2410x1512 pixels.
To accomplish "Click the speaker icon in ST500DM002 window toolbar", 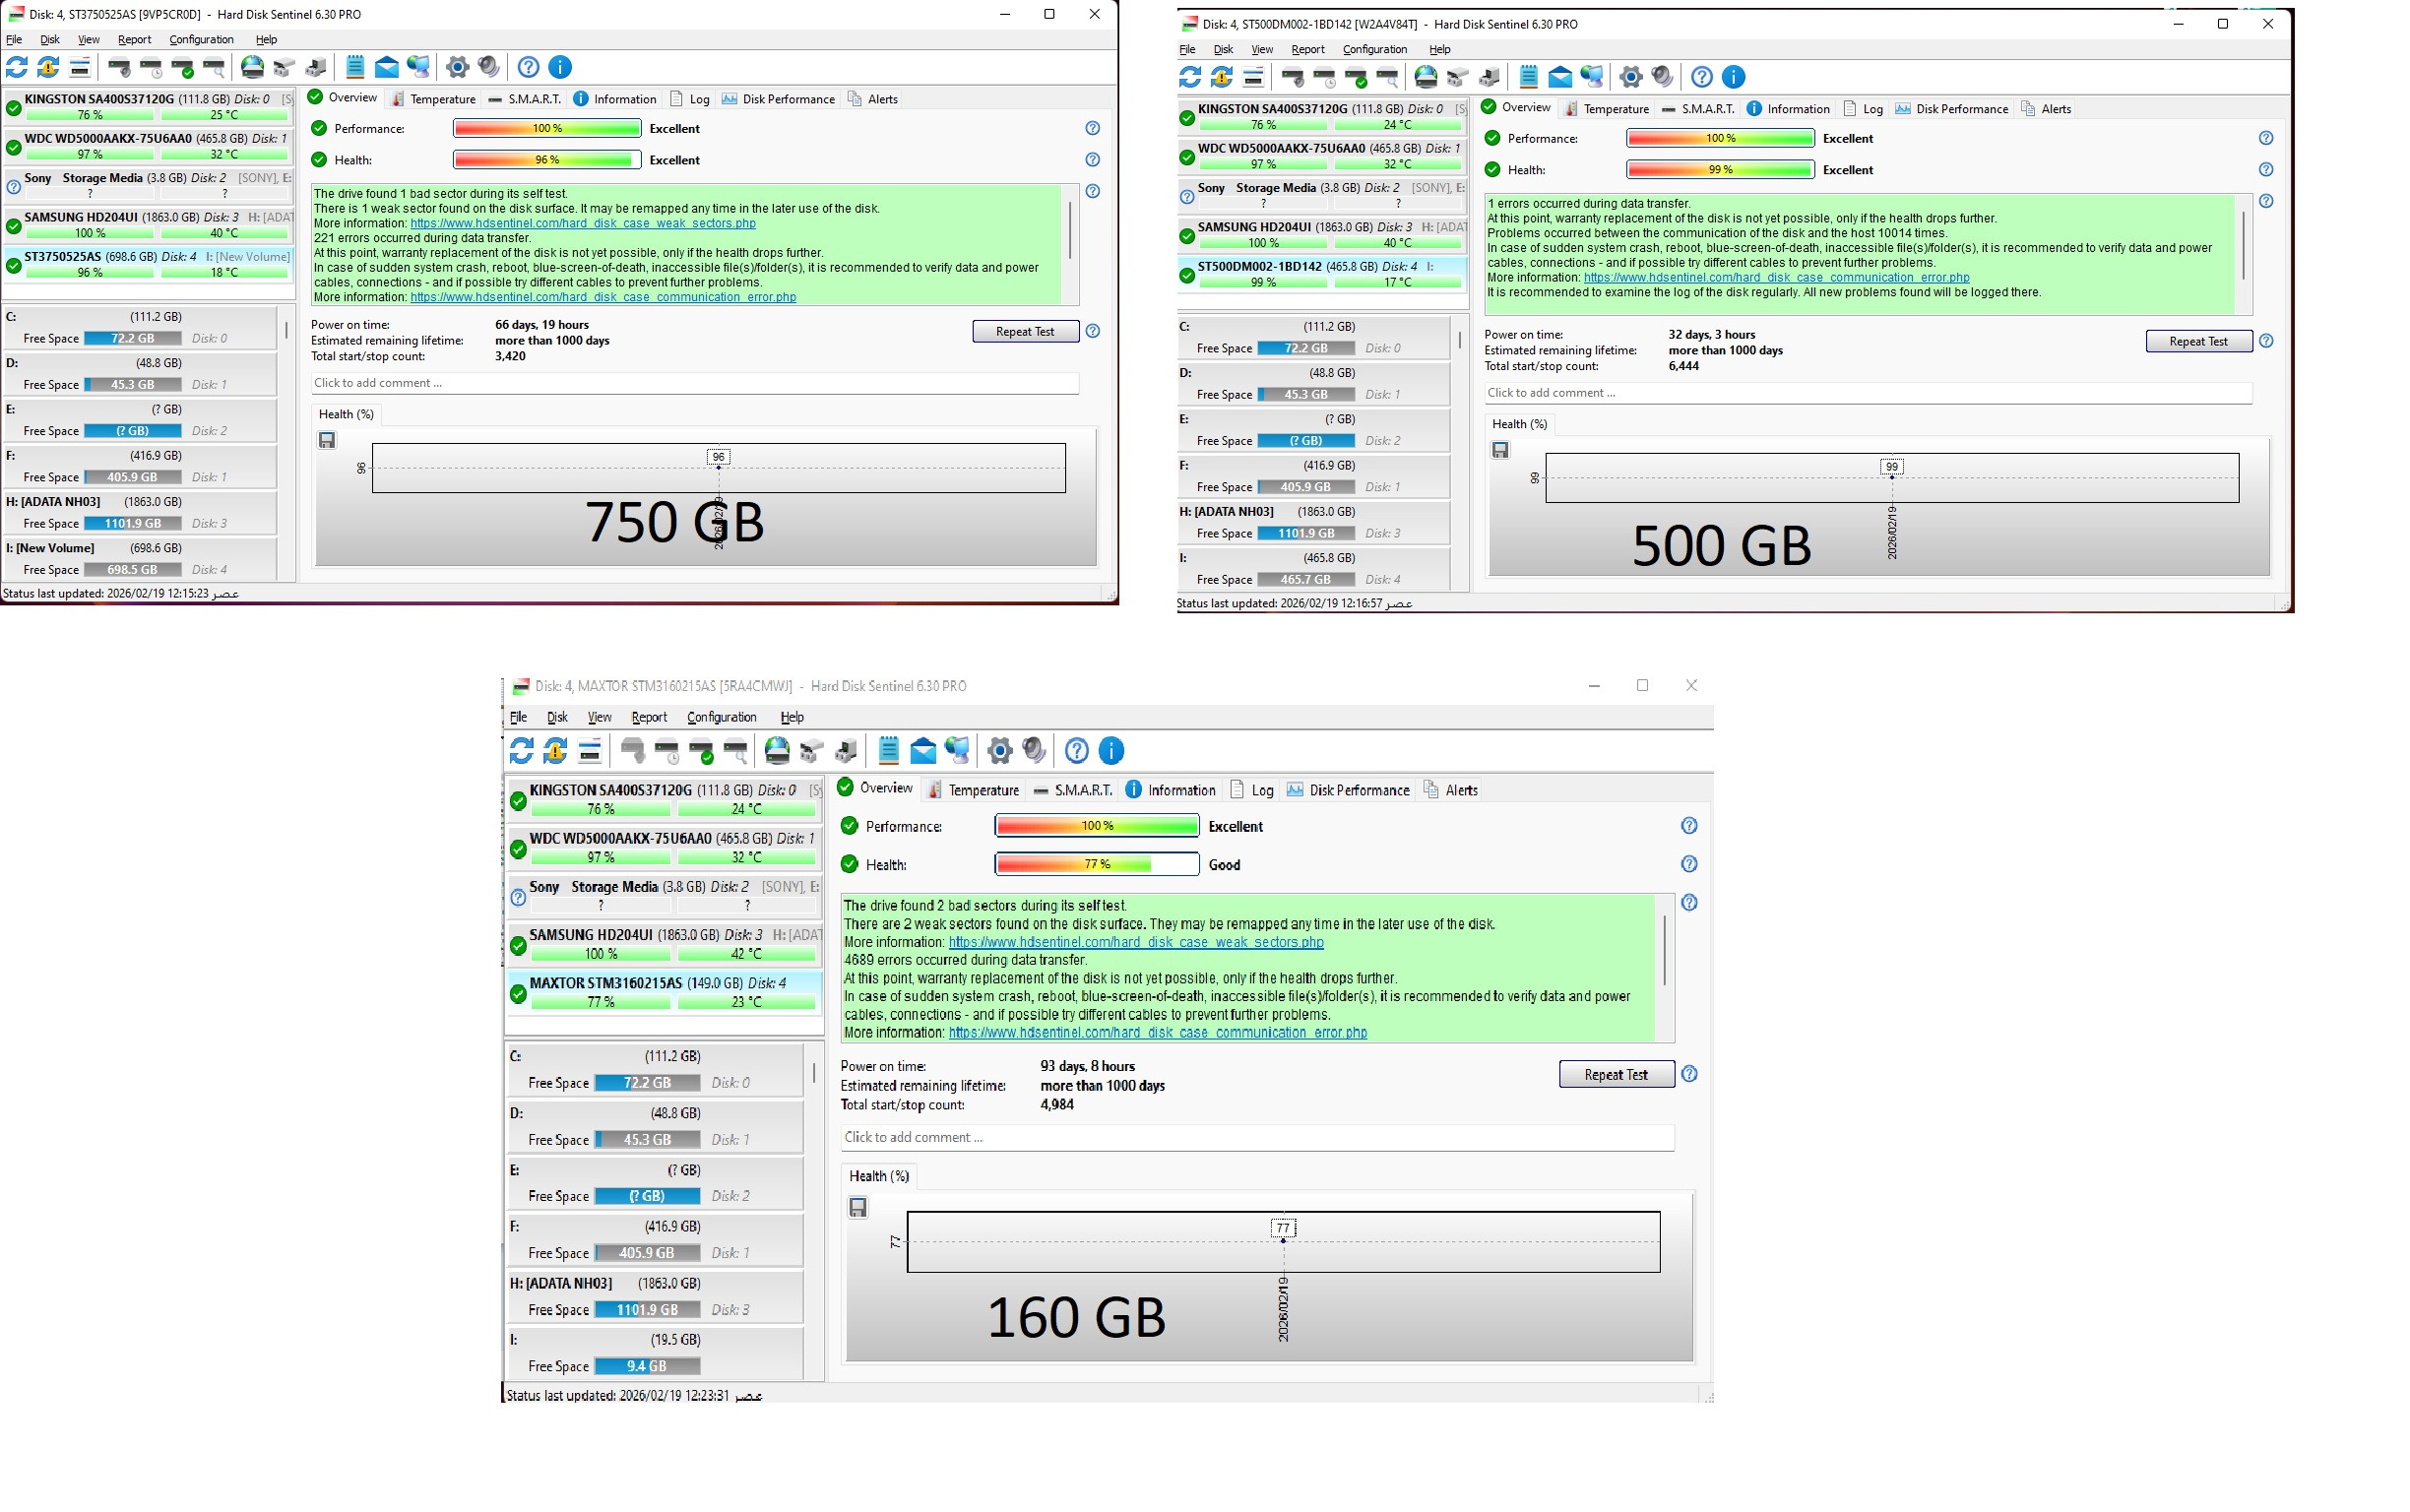I will 1662,77.
